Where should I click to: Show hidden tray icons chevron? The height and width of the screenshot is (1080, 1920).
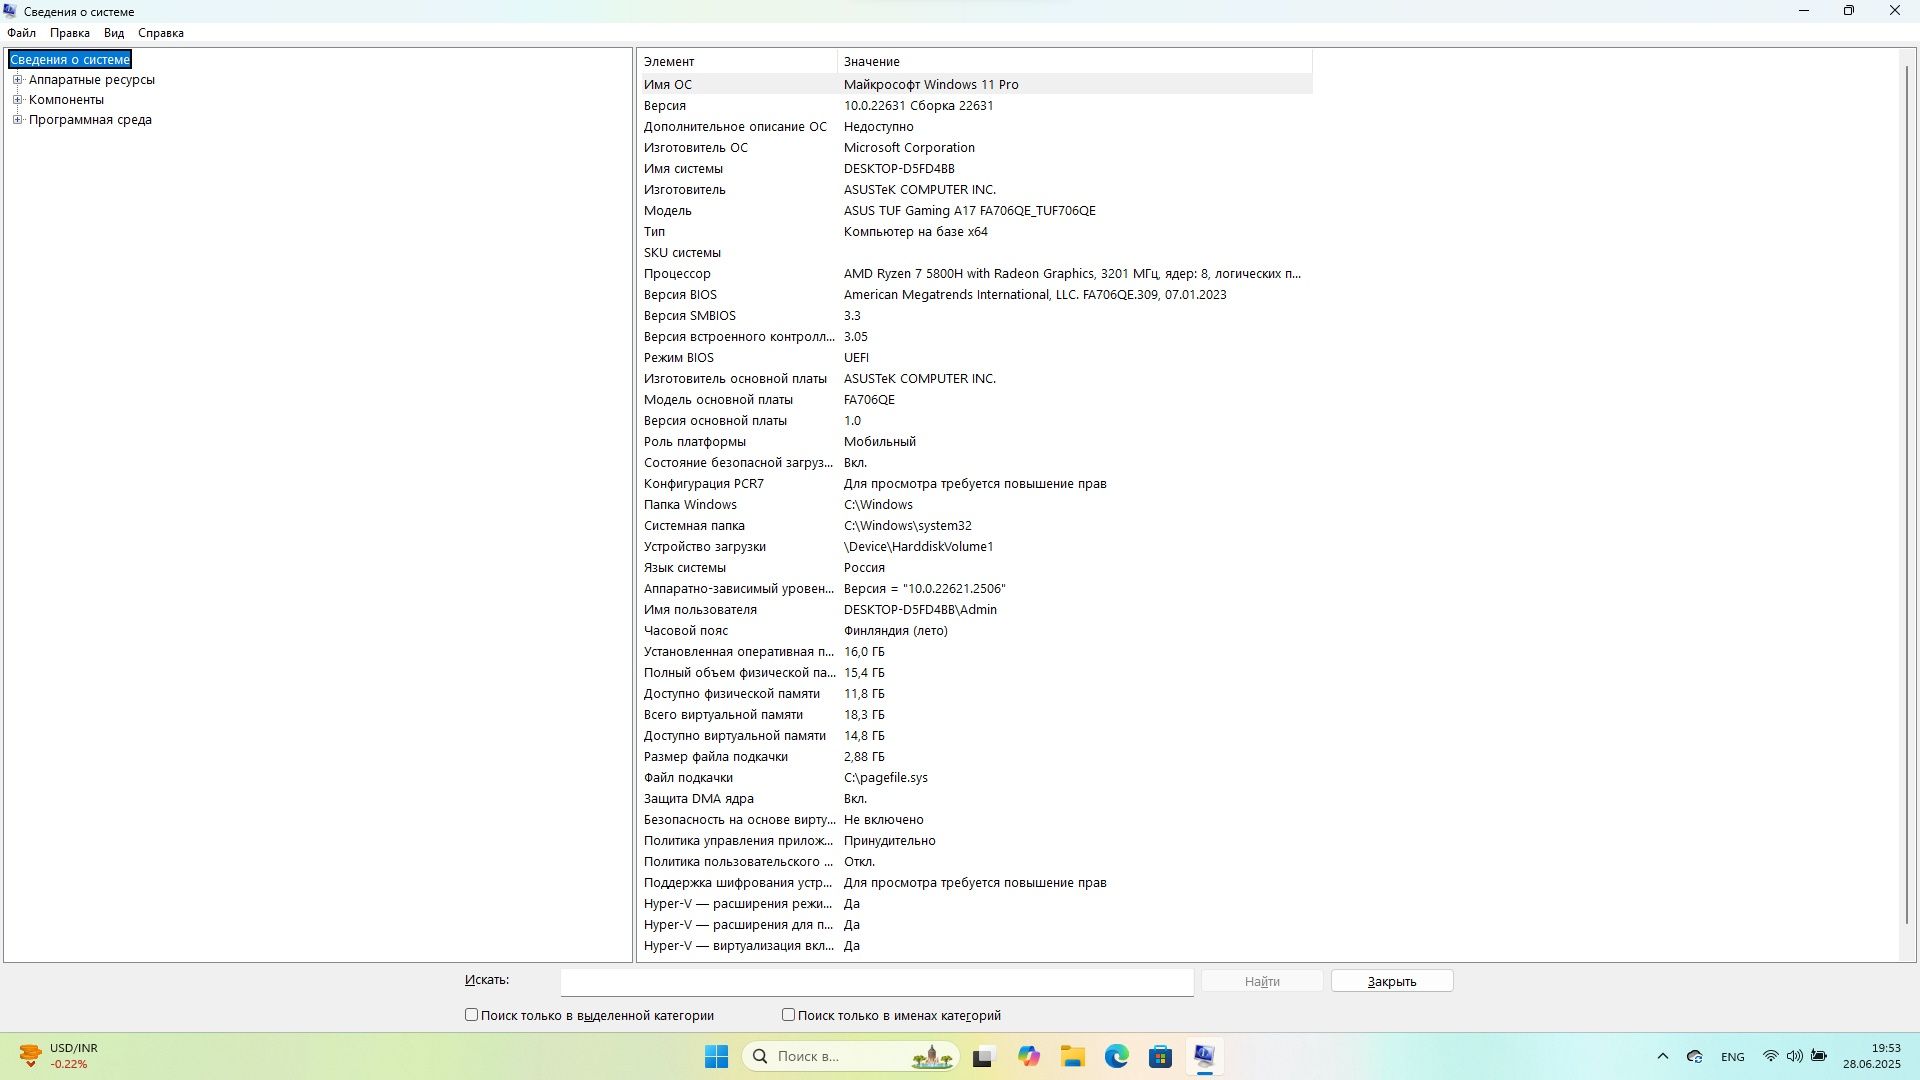pos(1662,1056)
